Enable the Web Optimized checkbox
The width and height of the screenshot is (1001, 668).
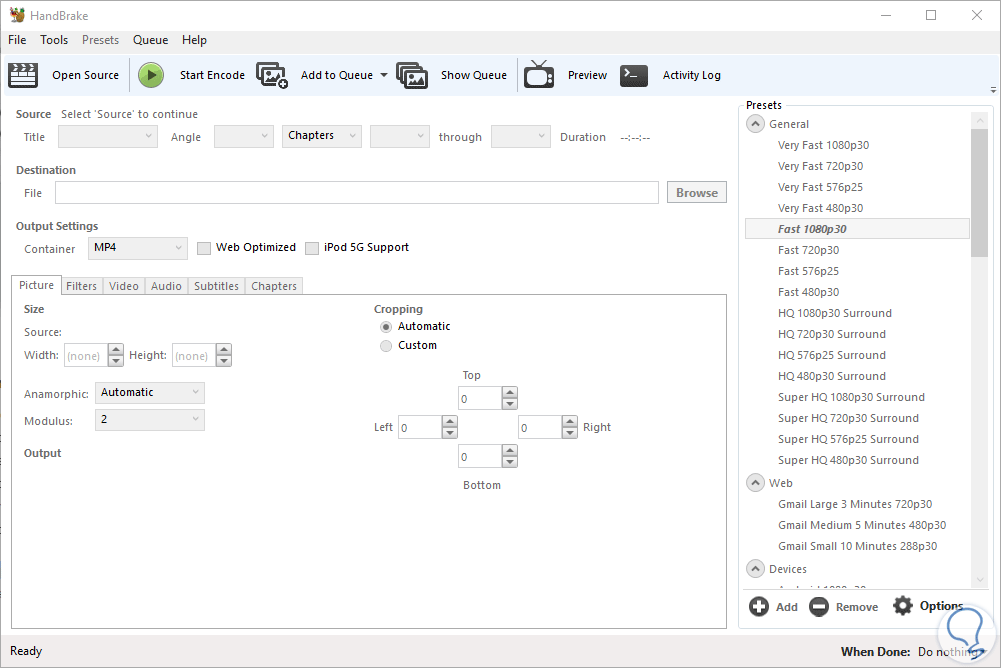[x=204, y=248]
